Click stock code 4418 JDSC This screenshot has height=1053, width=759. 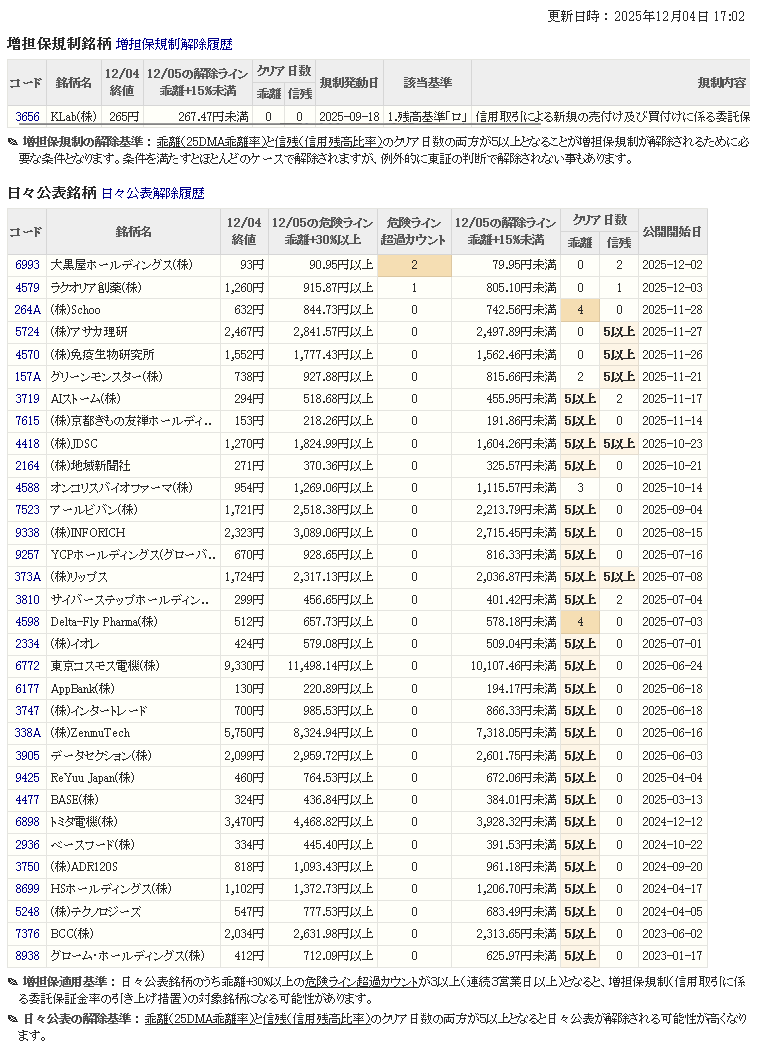click(x=27, y=443)
